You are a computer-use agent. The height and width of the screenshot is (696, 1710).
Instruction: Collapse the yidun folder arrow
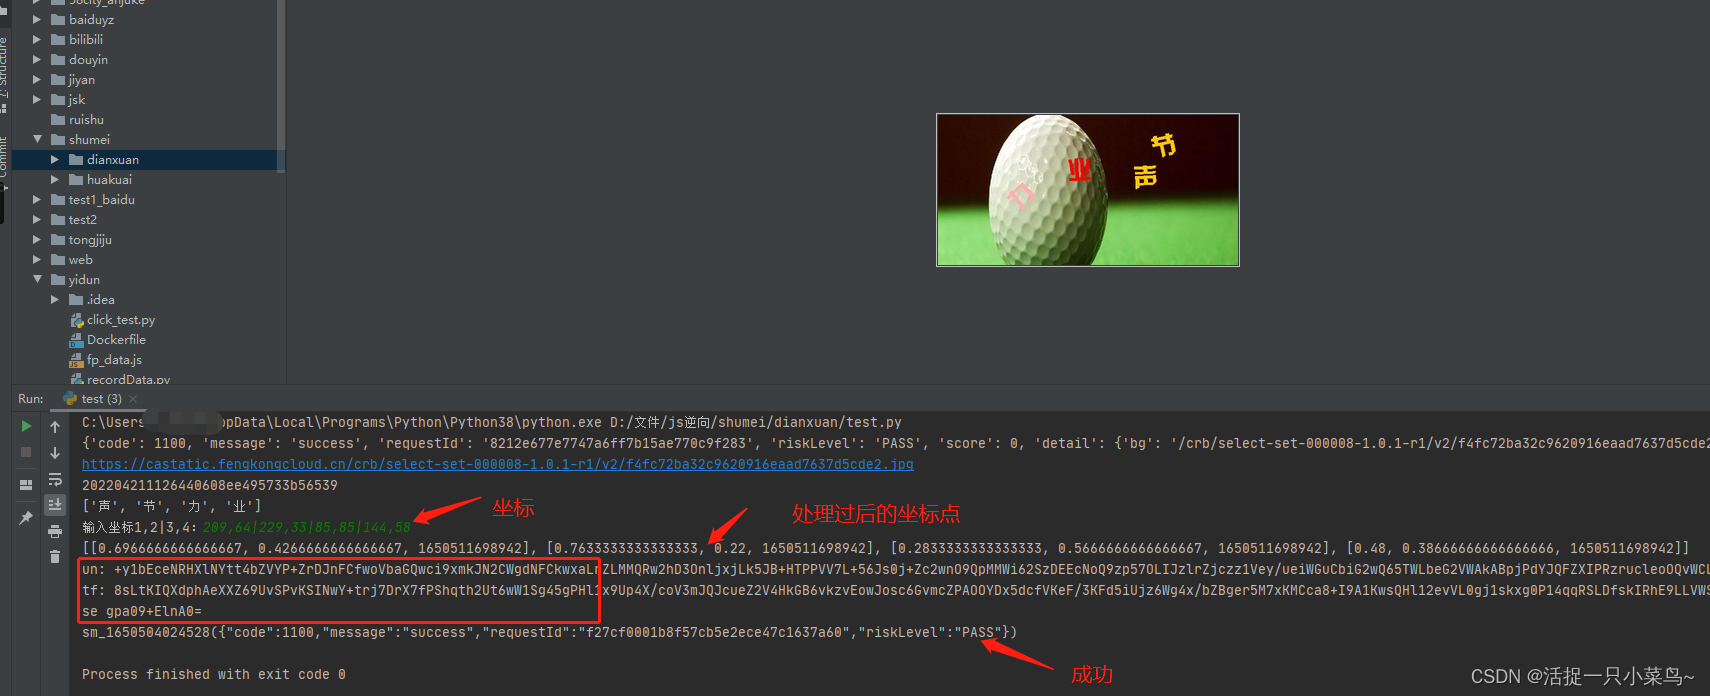(x=38, y=280)
